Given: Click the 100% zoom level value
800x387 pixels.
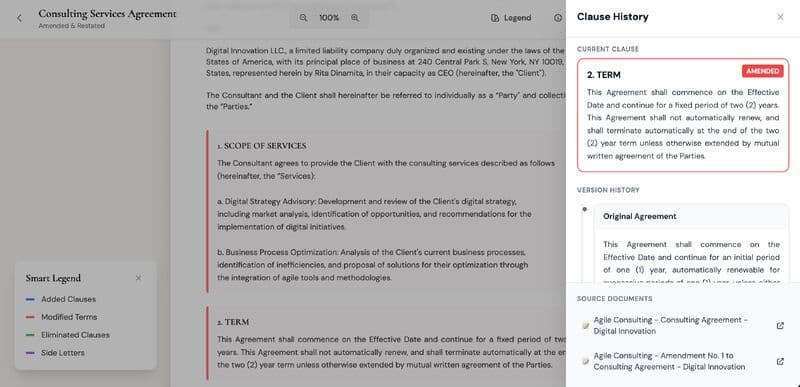Looking at the screenshot, I should pyautogui.click(x=329, y=18).
